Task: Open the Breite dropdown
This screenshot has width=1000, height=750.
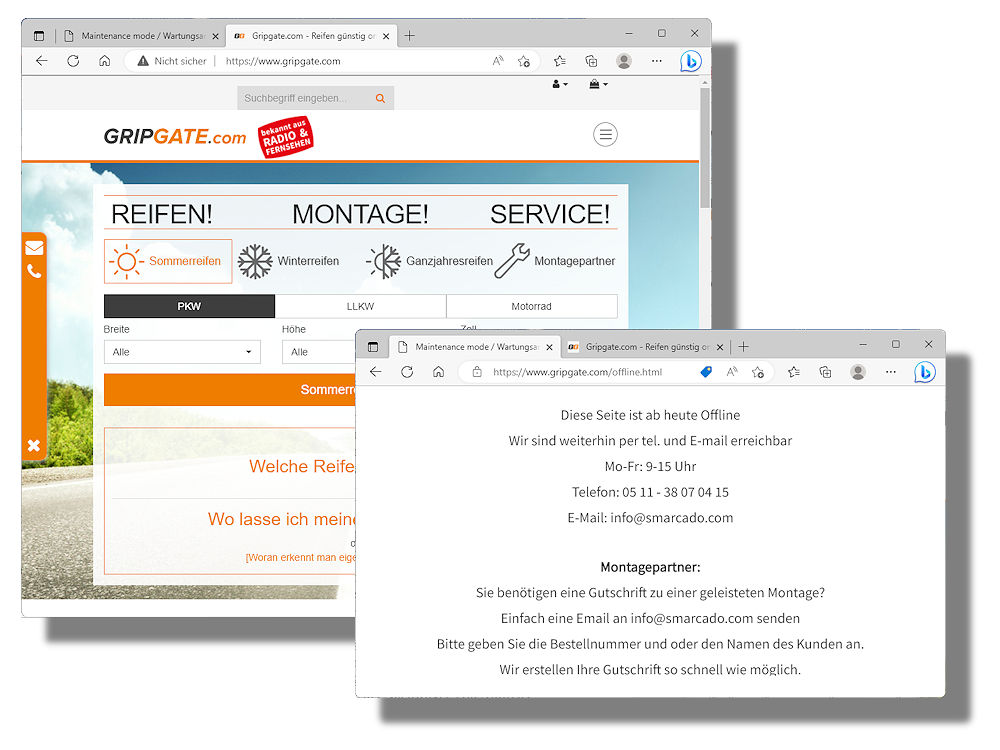Action: tap(182, 352)
